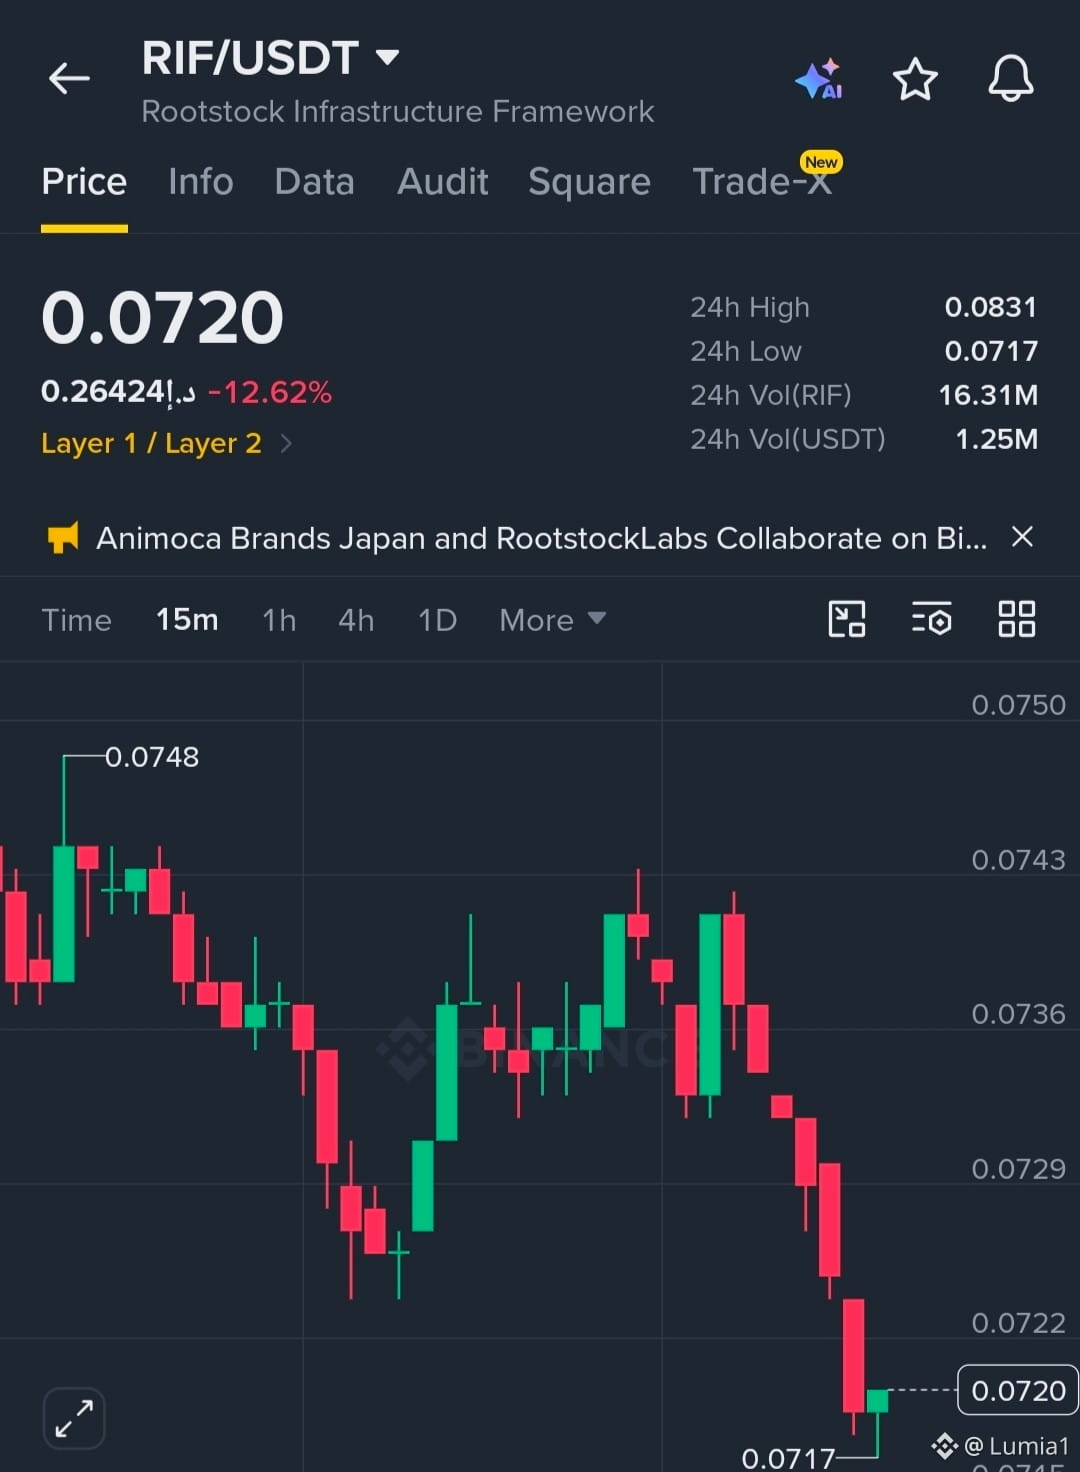
Task: Tap the large 0.0720 last price
Action: (162, 318)
